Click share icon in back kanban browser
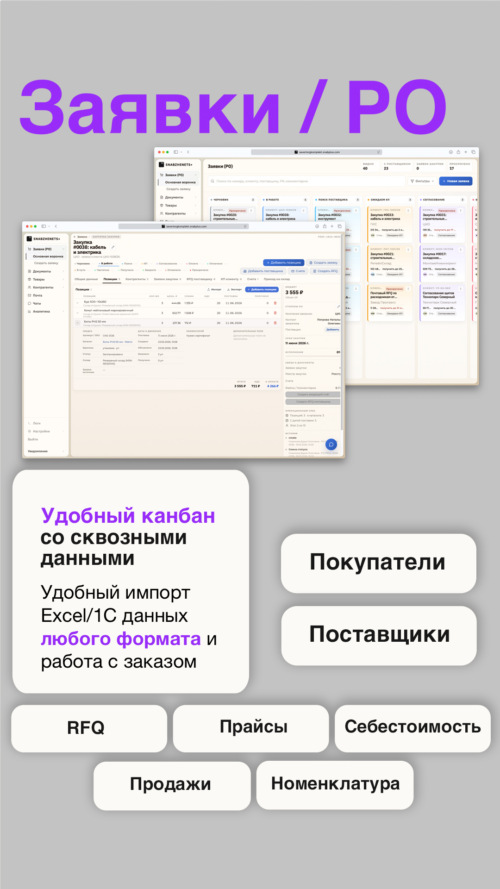Image resolution: width=500 pixels, height=889 pixels. 458,152
